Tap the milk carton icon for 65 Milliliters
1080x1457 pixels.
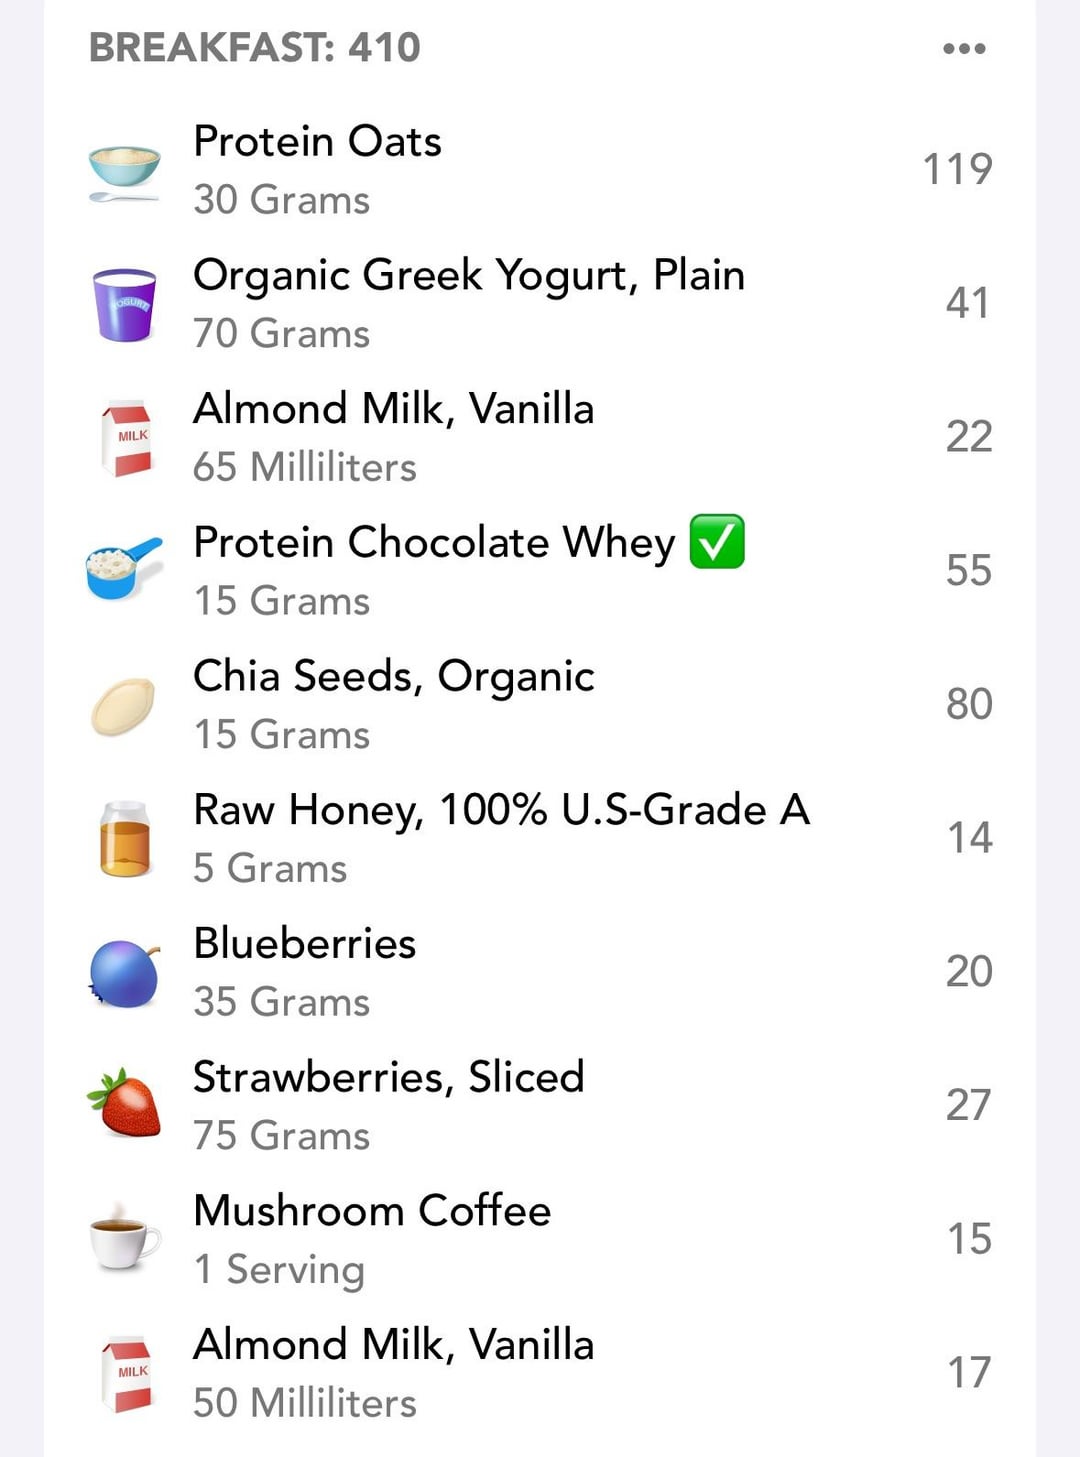point(127,439)
